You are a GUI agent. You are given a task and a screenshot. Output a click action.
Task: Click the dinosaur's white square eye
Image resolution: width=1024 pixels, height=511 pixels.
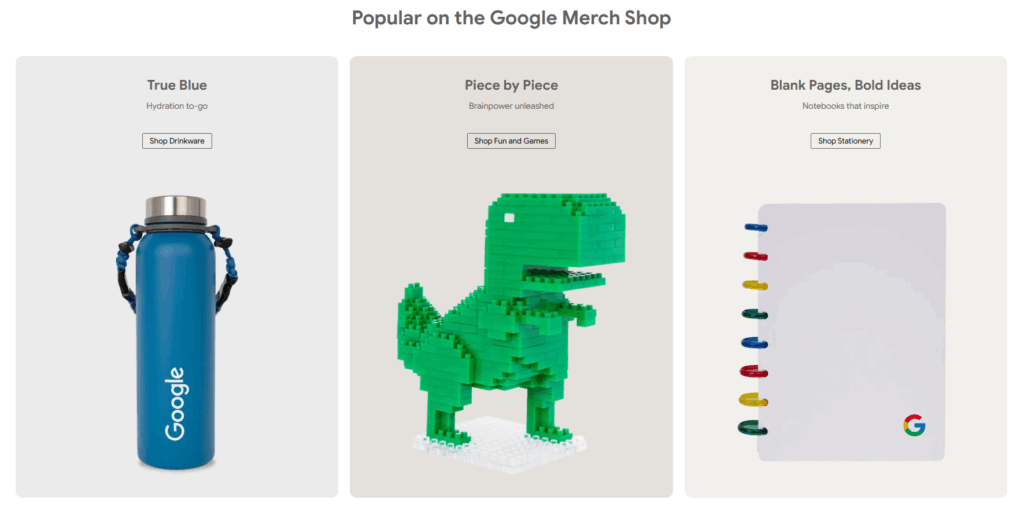pyautogui.click(x=508, y=218)
